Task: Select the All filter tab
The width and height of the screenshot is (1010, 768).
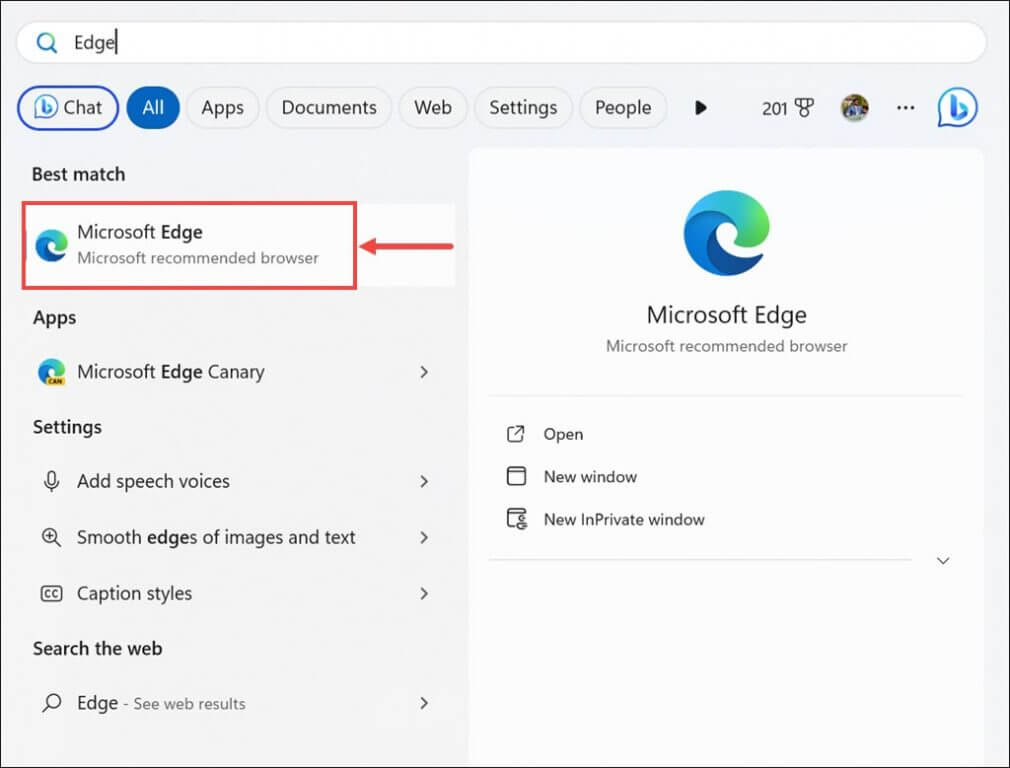Action: [153, 108]
